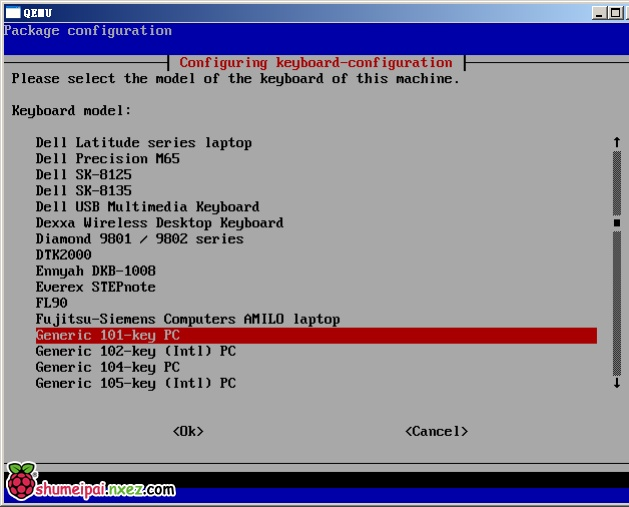Select Dell Precision M65 keyboard model
Screen dimensions: 629x507
108,158
